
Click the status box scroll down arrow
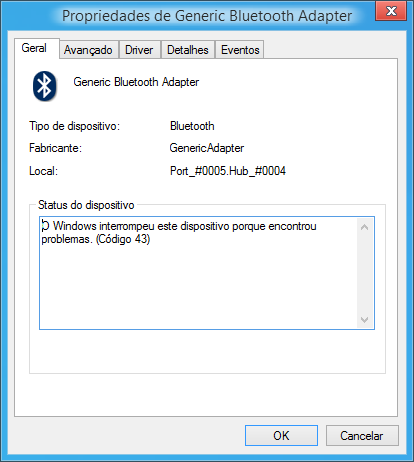click(364, 320)
